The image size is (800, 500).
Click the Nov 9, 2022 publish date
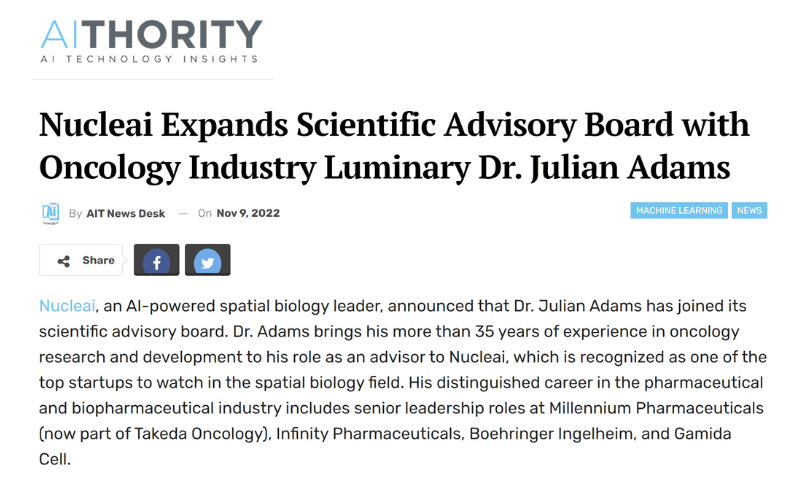(x=248, y=213)
